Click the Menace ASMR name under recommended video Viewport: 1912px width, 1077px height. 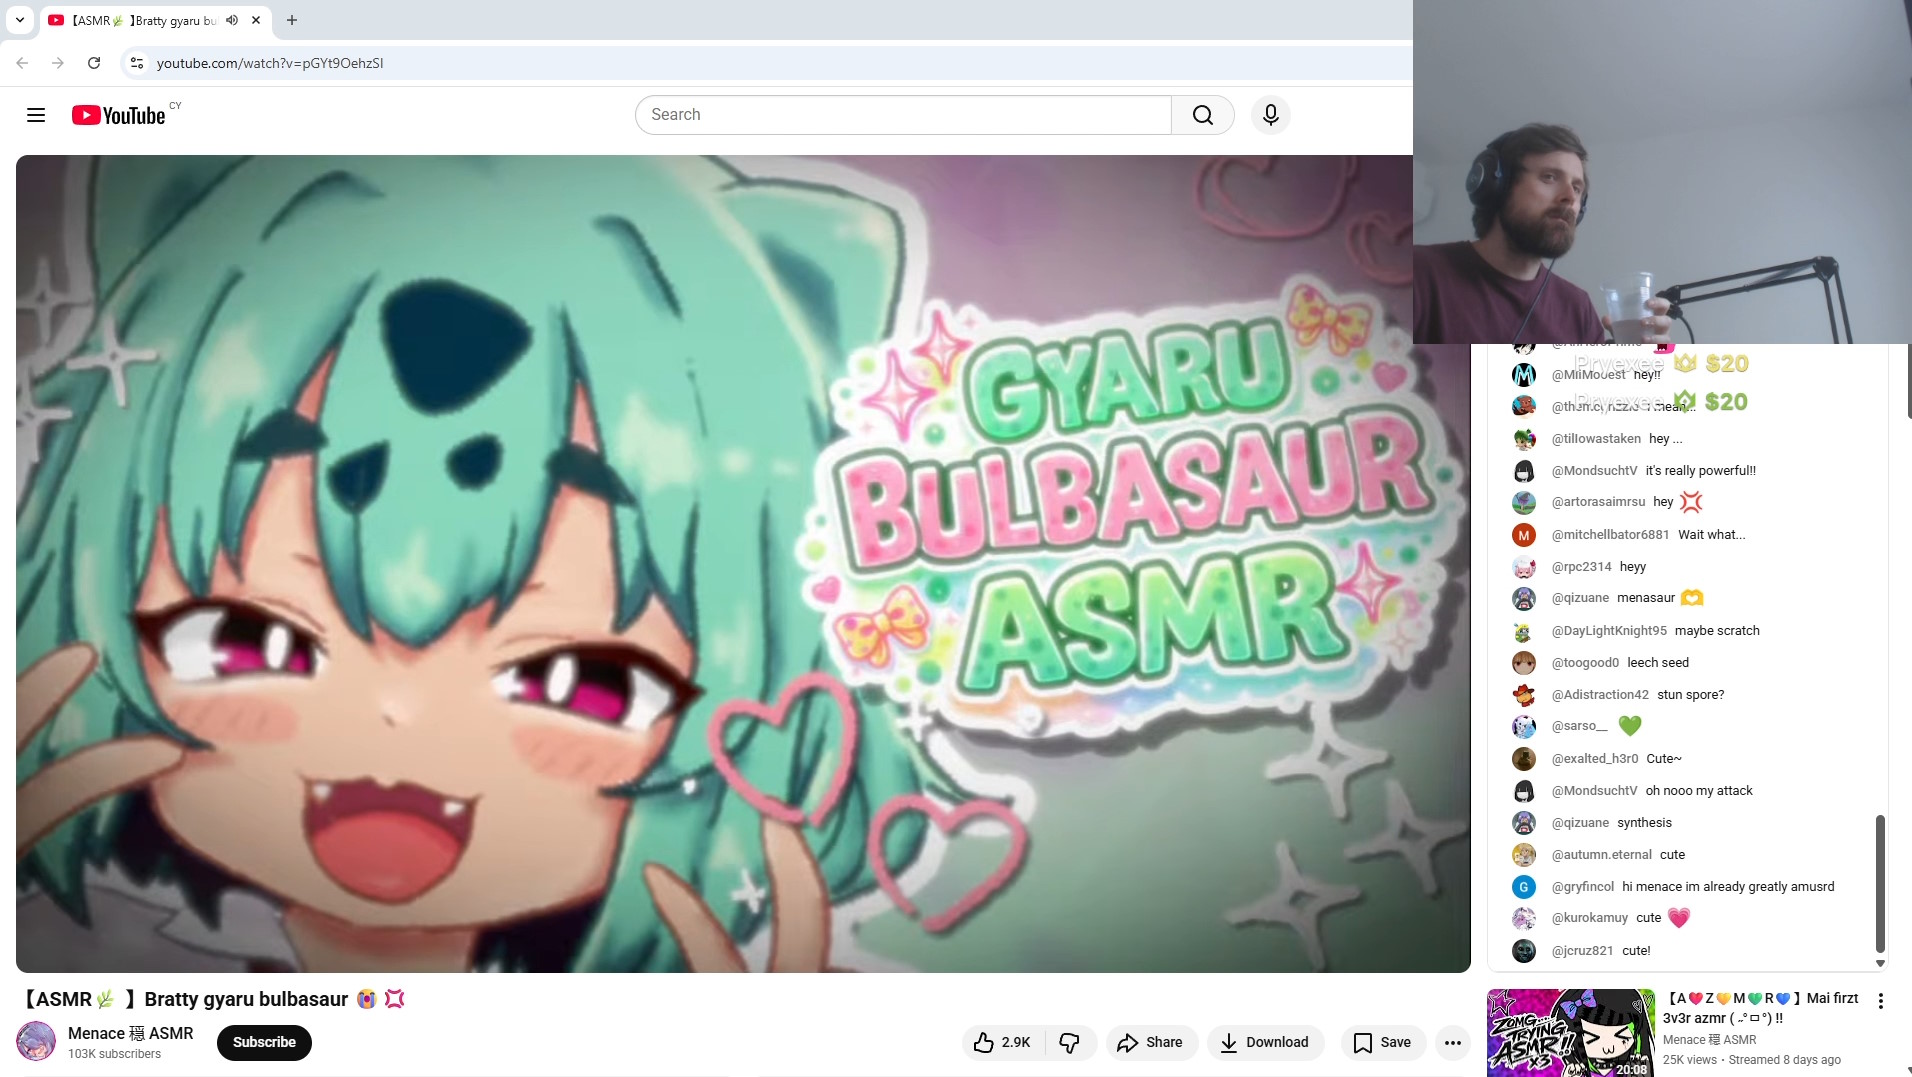[1709, 1040]
